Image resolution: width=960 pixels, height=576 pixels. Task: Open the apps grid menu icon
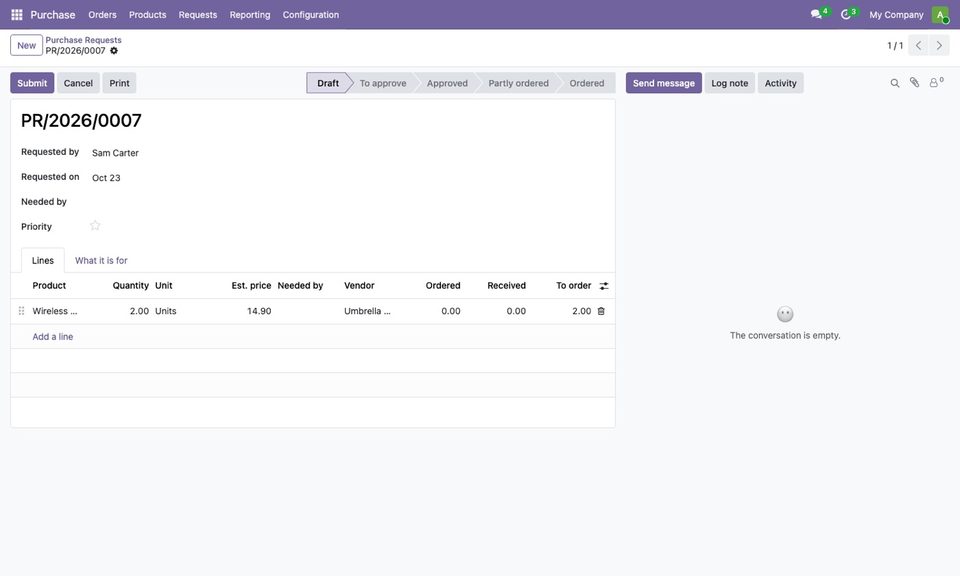tap(17, 15)
